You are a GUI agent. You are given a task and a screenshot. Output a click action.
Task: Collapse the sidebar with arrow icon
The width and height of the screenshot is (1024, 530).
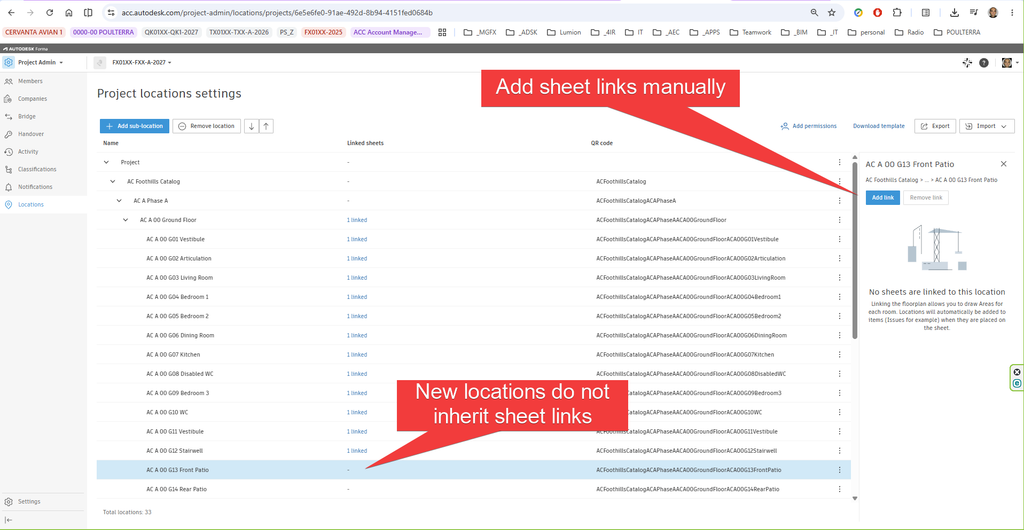[8, 520]
